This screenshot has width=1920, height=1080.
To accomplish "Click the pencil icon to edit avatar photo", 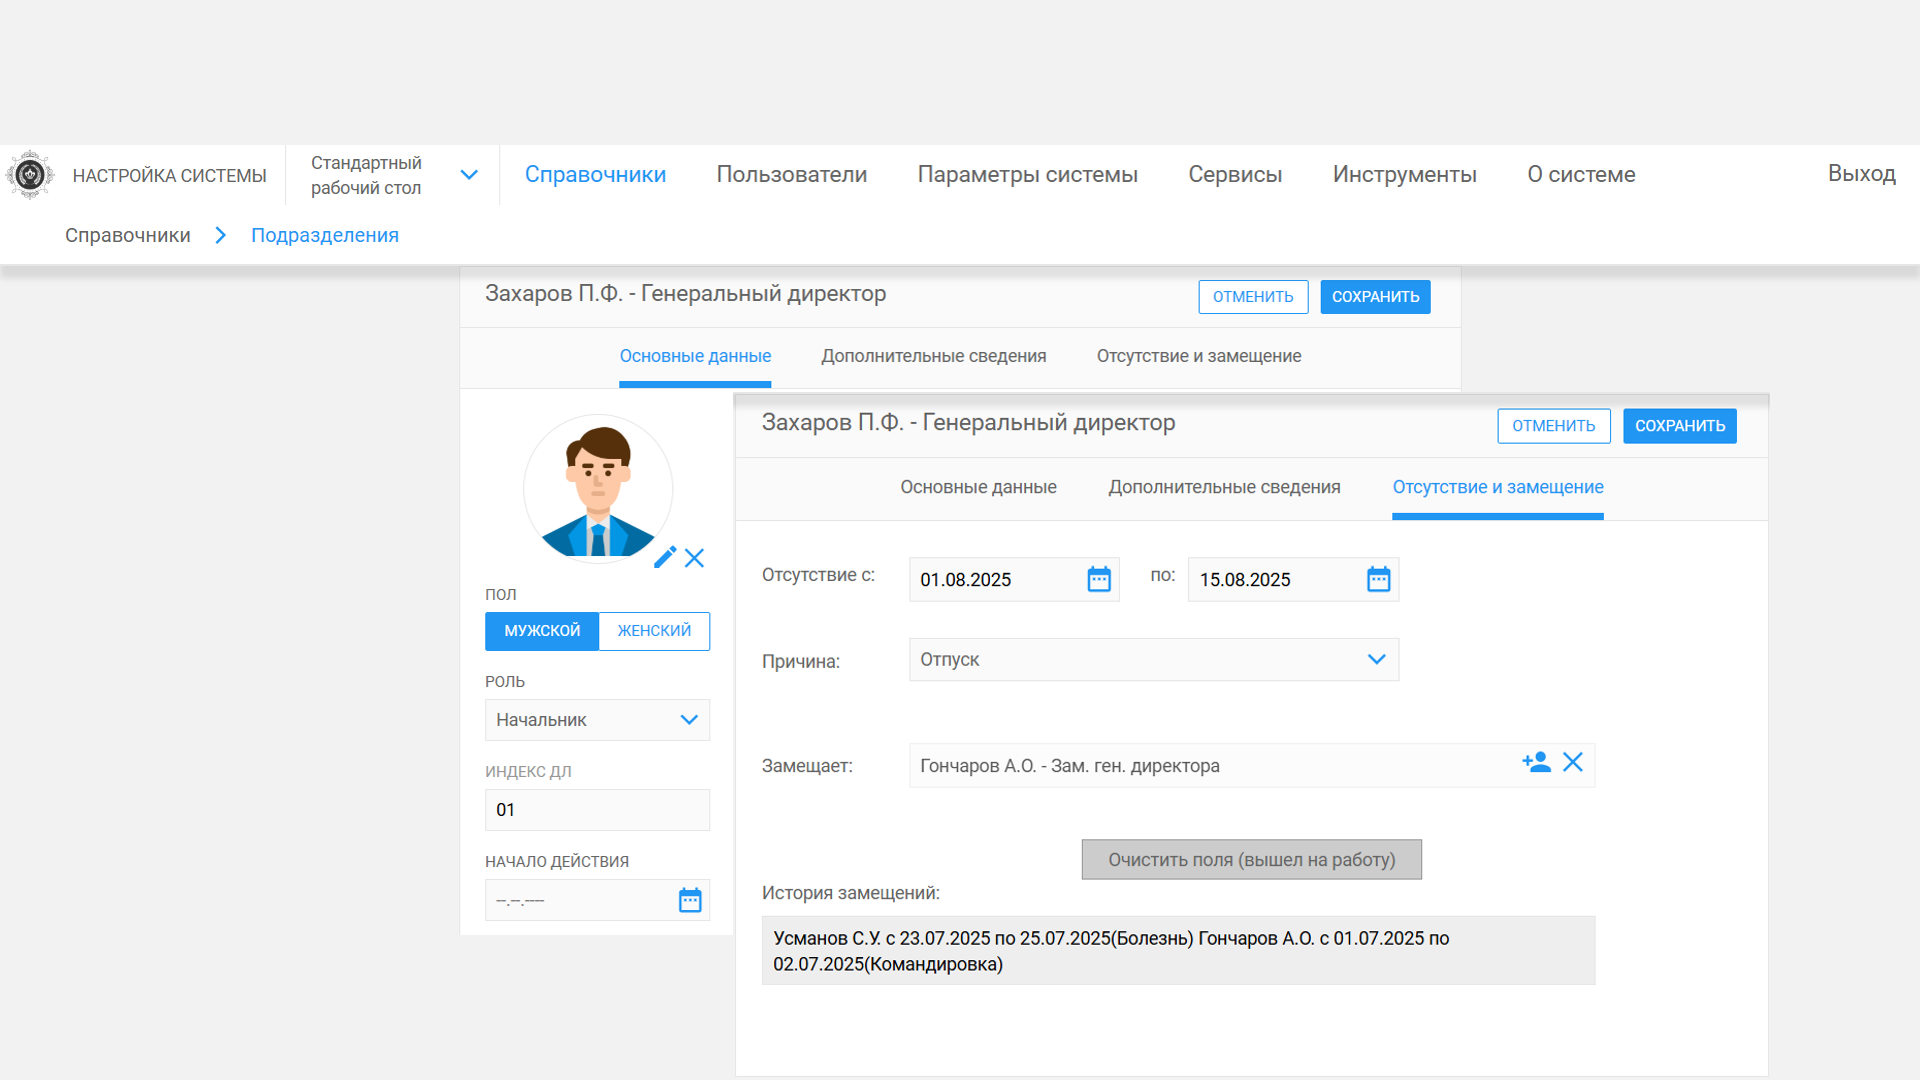I will coord(665,557).
